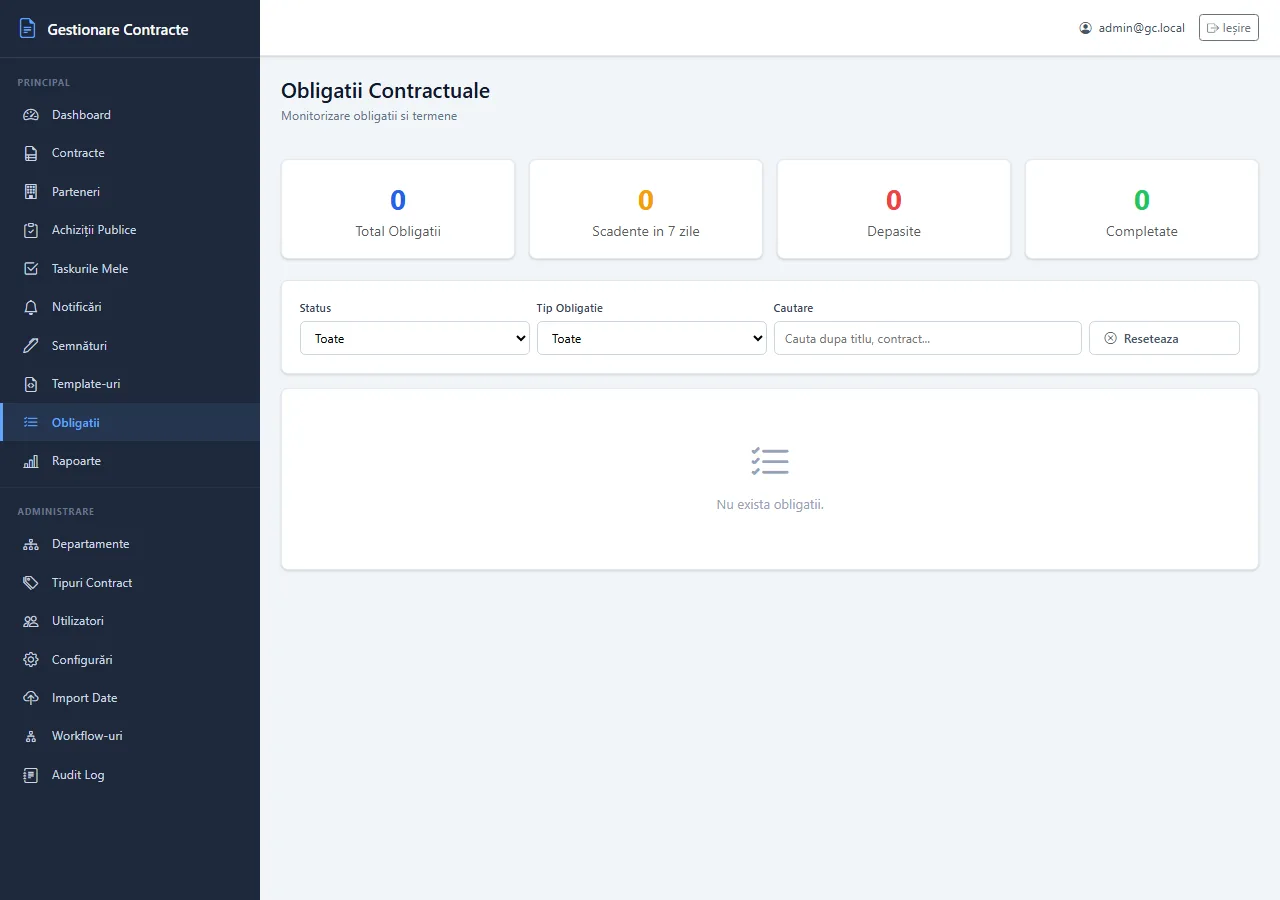Click the 'Monitorizare obligatii si termene' subtitle
The height and width of the screenshot is (900, 1280).
(369, 116)
